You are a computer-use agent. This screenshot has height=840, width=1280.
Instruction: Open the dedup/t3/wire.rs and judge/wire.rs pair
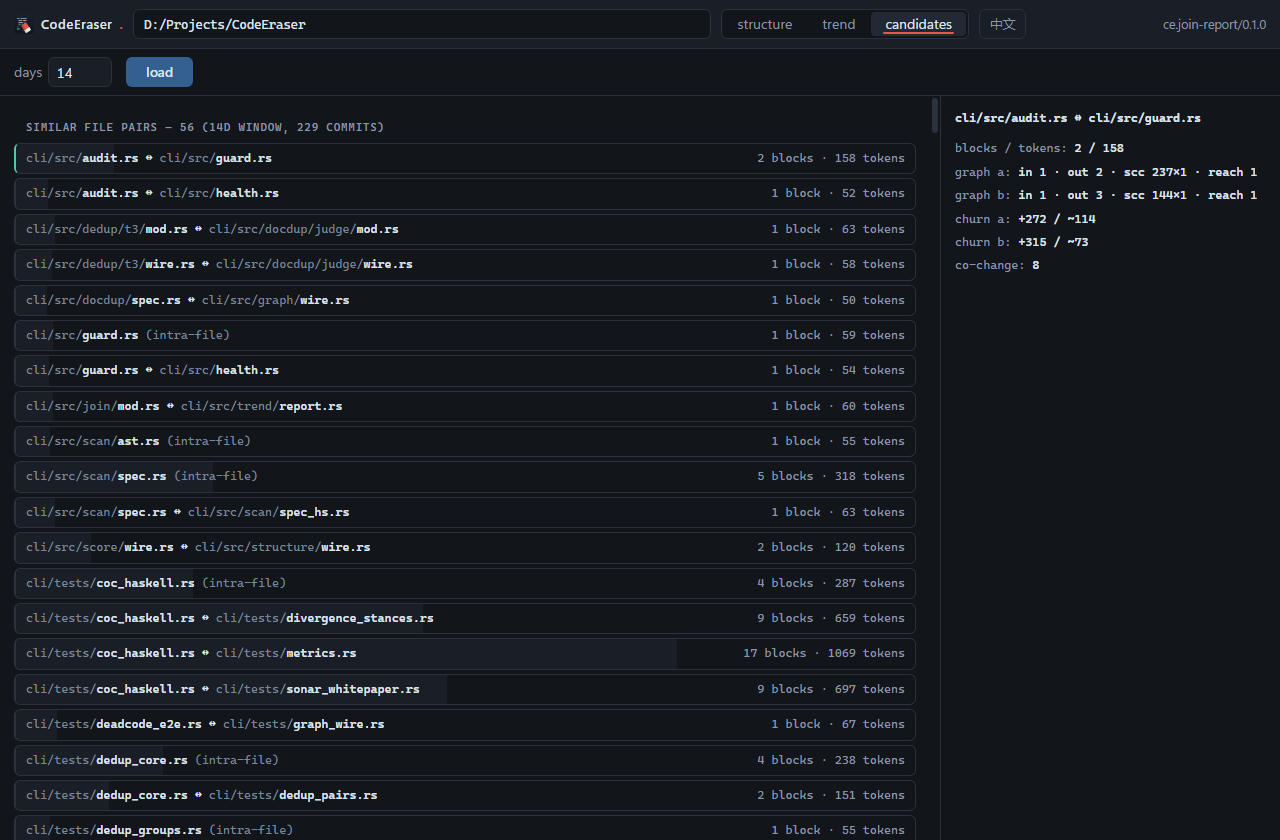pos(465,264)
